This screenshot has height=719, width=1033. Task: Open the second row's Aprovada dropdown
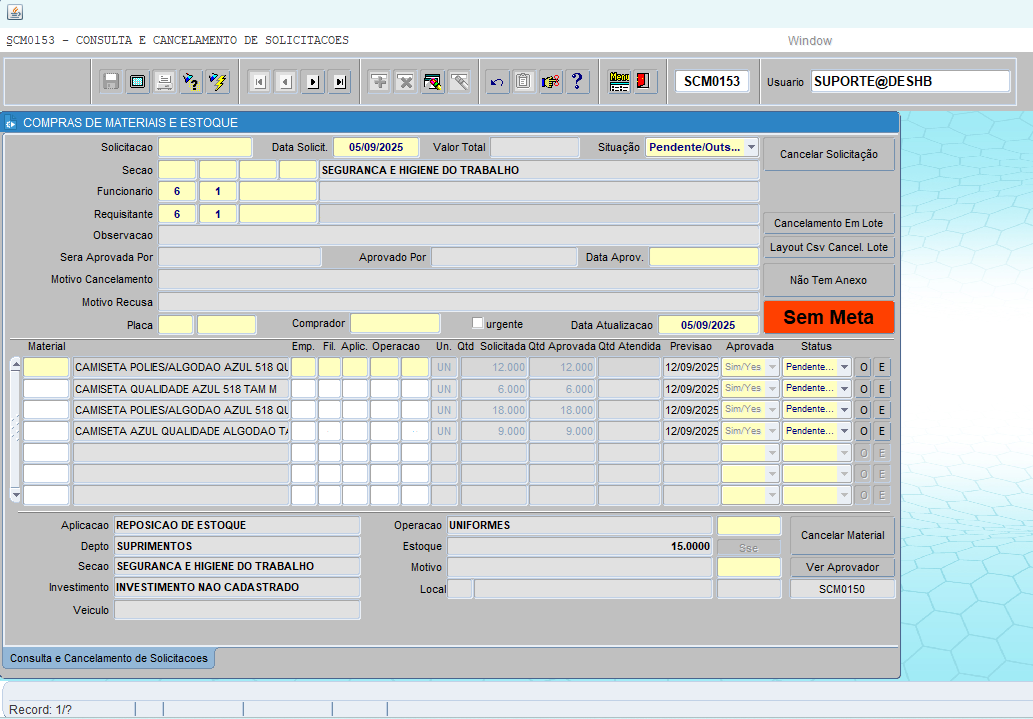tap(771, 389)
